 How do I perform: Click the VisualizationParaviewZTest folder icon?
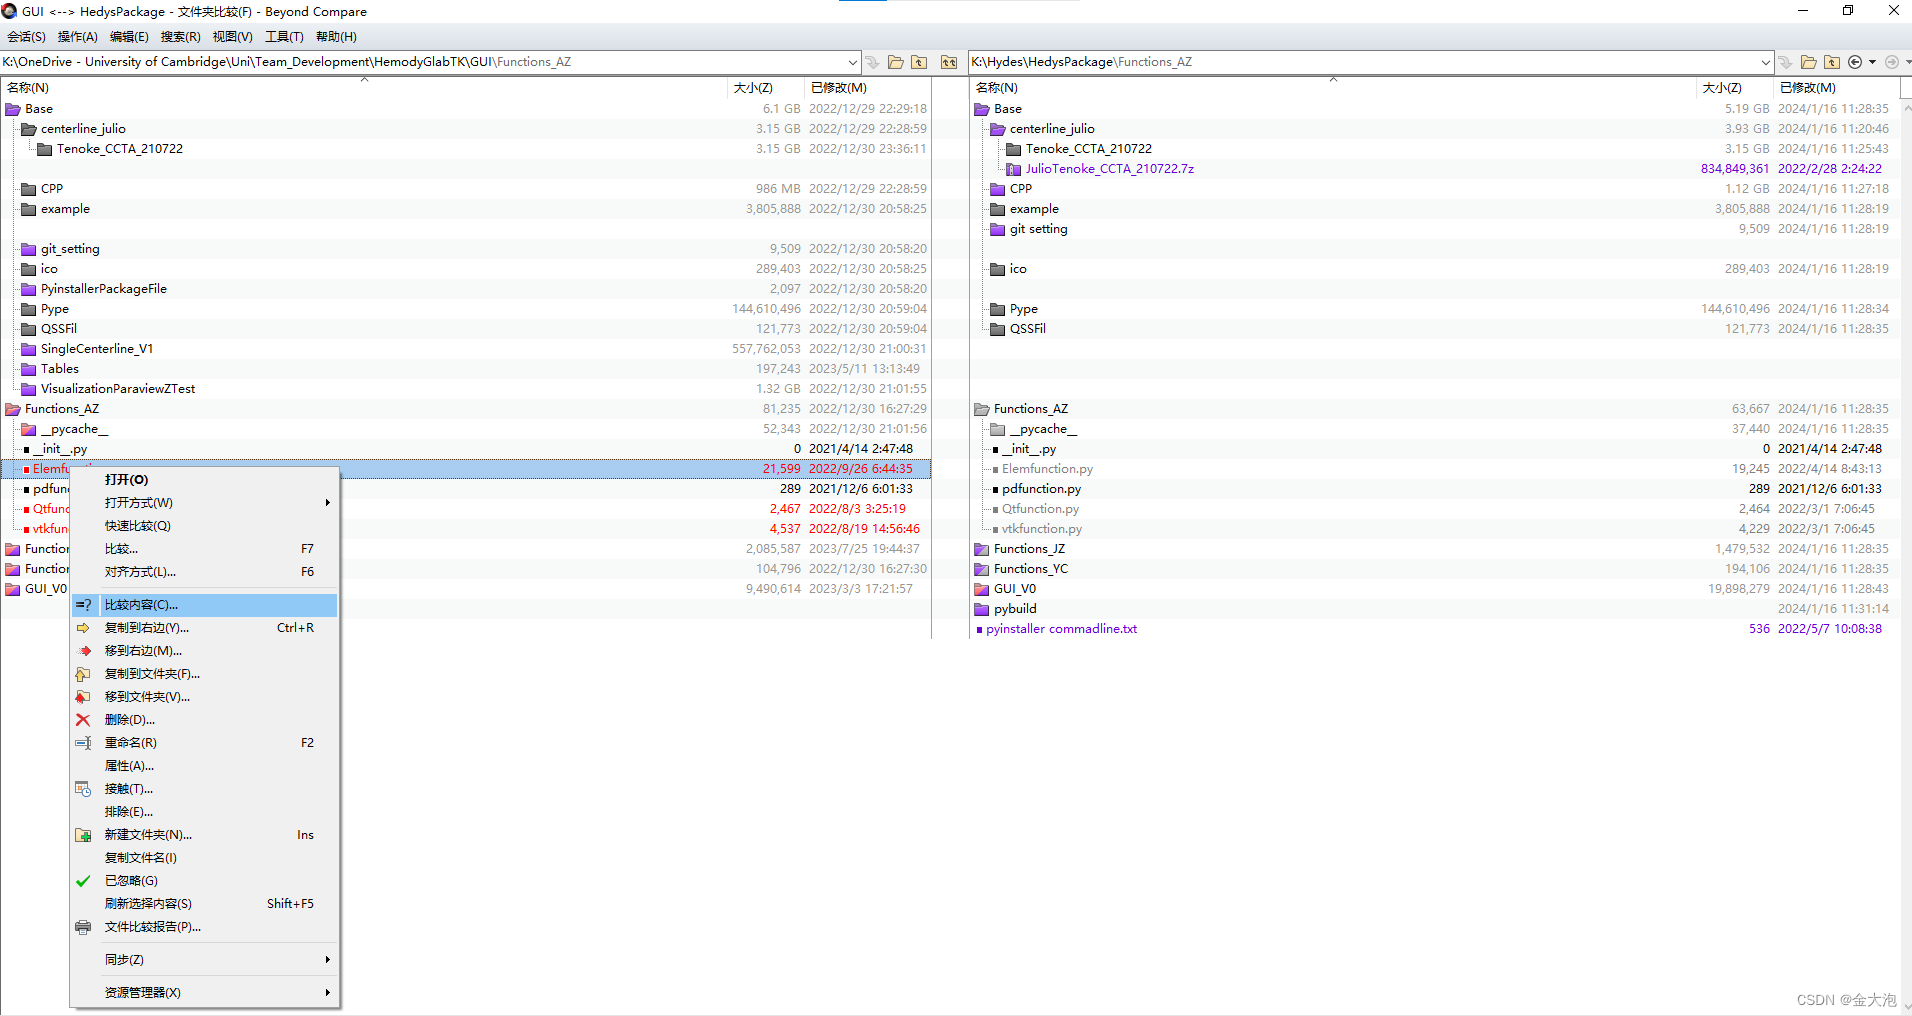pyautogui.click(x=29, y=389)
